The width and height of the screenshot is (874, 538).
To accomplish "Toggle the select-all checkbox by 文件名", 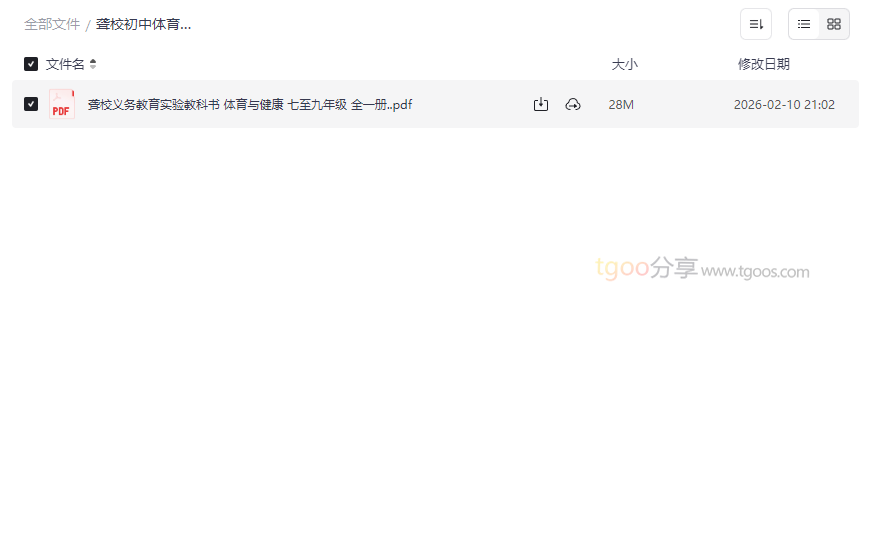I will pos(31,64).
